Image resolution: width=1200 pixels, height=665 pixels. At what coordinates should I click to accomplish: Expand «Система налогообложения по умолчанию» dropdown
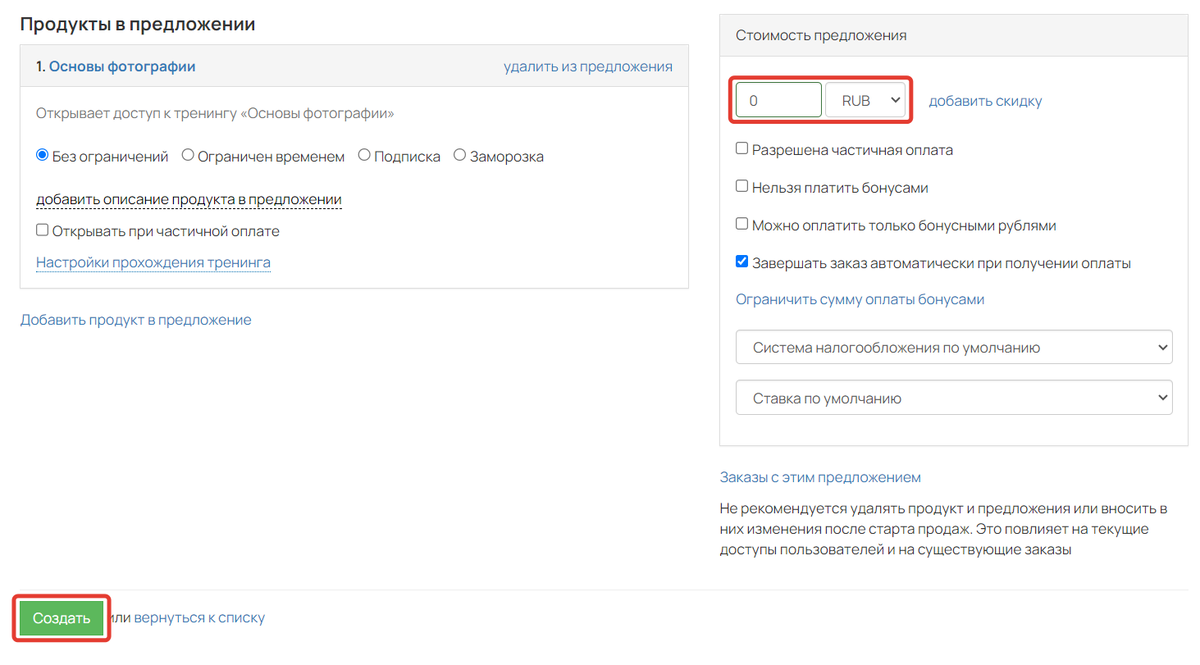click(x=953, y=348)
